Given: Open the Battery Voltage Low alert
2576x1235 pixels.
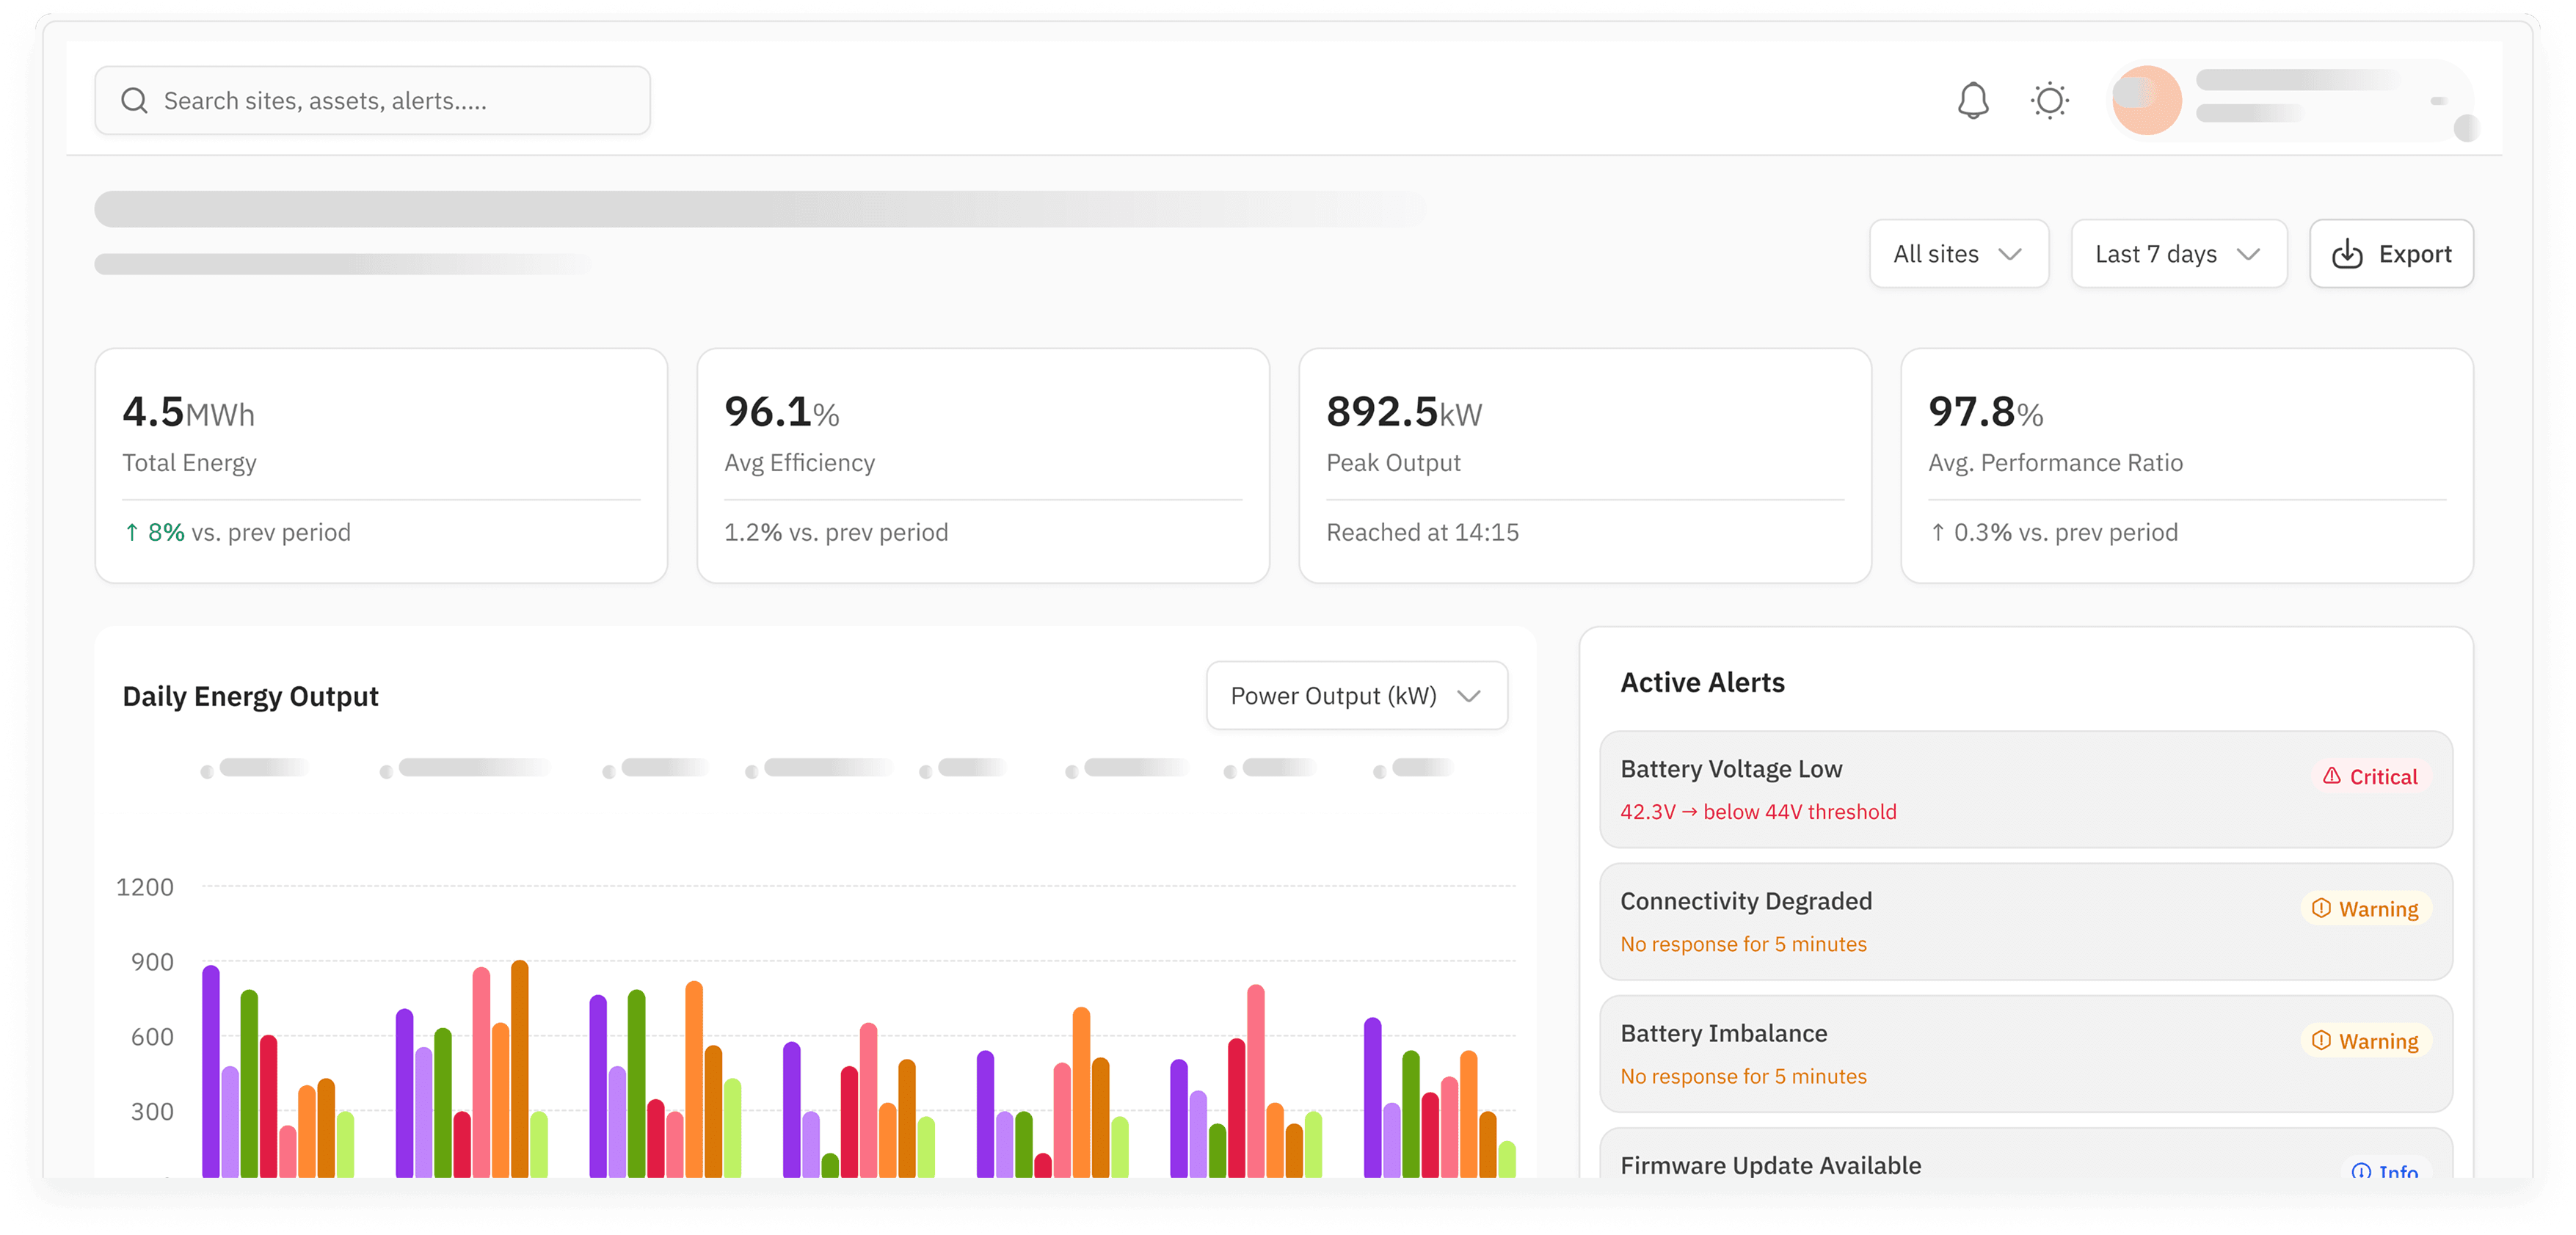Looking at the screenshot, I should [x=2025, y=789].
